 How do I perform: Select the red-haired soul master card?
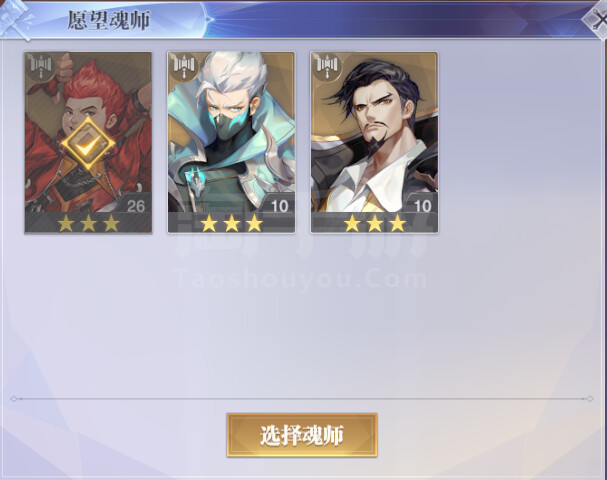(x=88, y=143)
